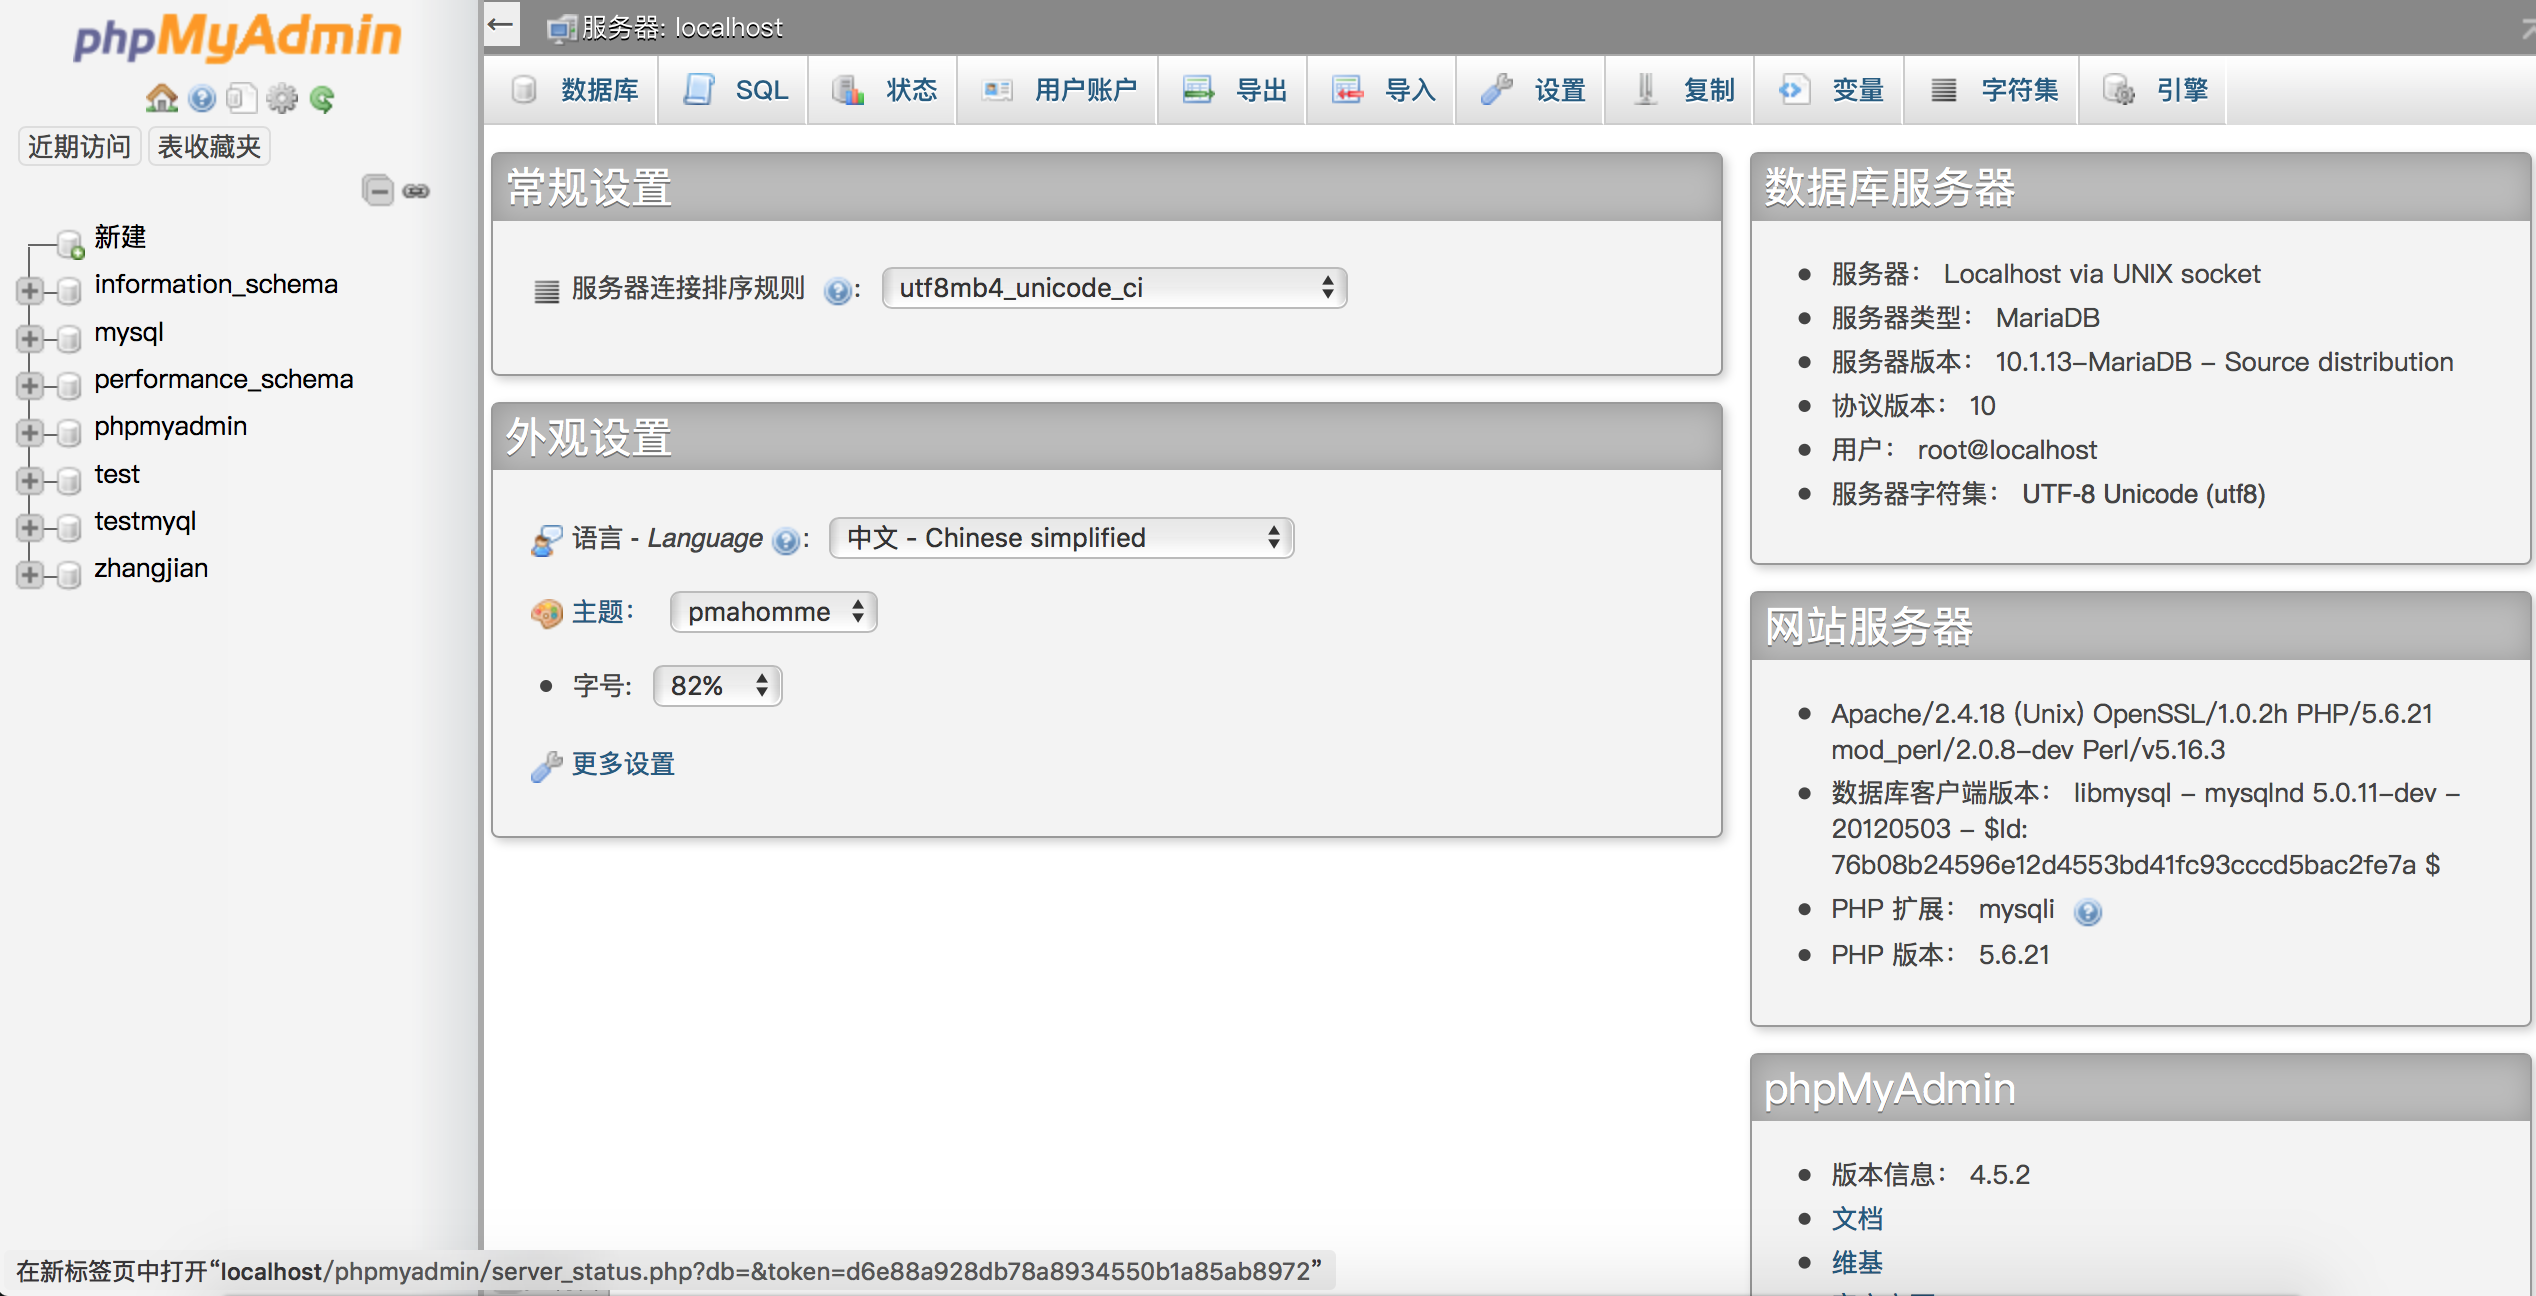Screen dimensions: 2536x1296
Task: Select the performance_schema database name
Action: [x=224, y=379]
